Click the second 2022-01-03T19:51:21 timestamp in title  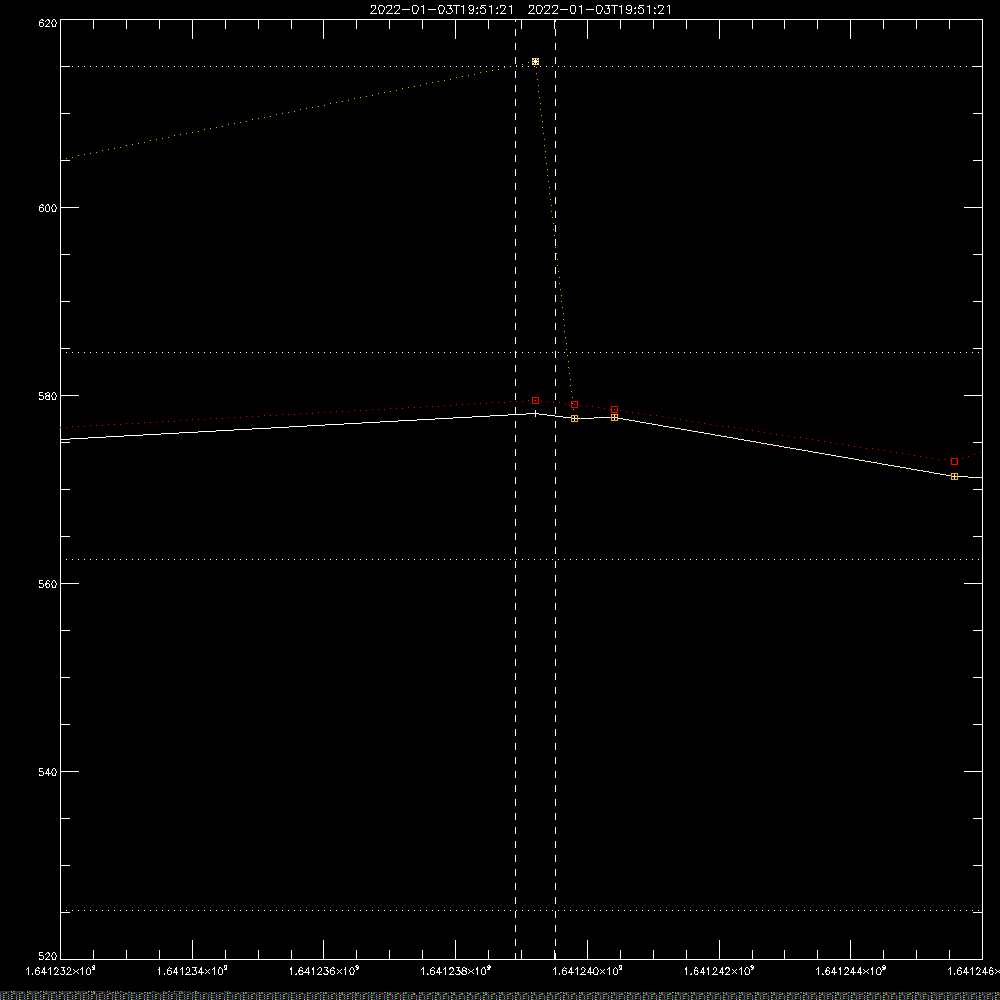(x=599, y=10)
